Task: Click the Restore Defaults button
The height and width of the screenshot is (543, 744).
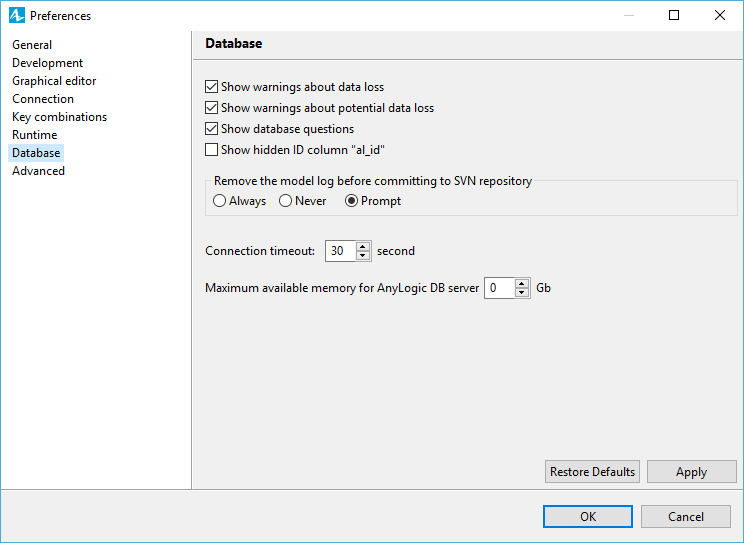Action: [x=592, y=472]
